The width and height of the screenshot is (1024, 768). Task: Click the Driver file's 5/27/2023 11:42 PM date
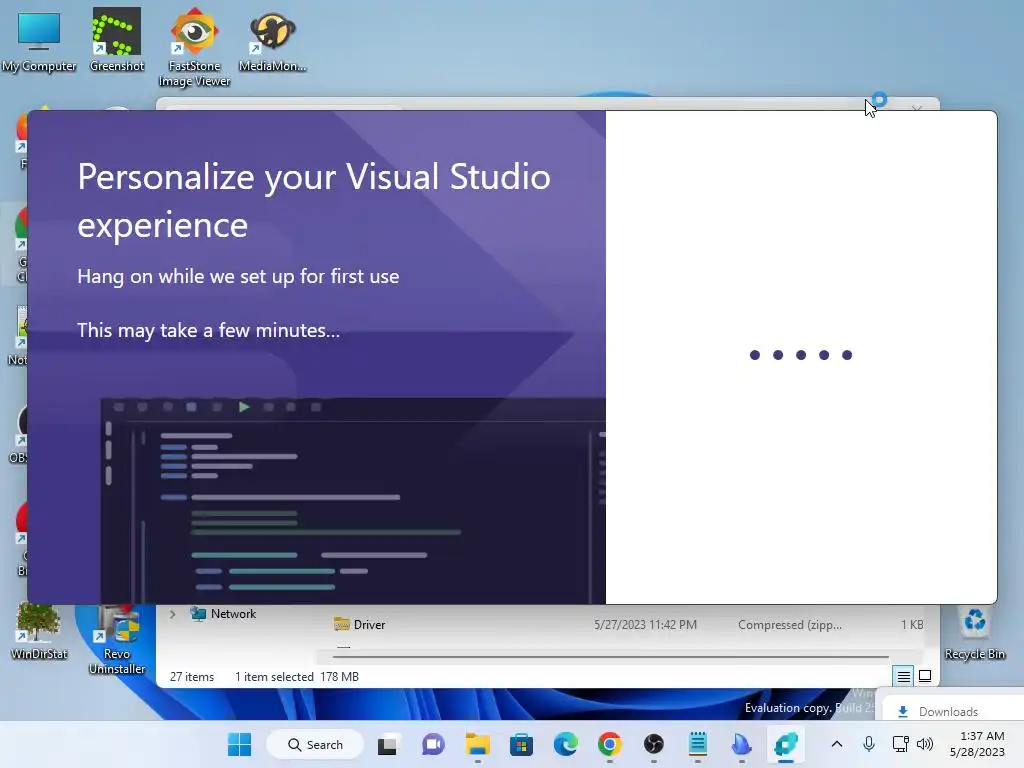point(645,625)
